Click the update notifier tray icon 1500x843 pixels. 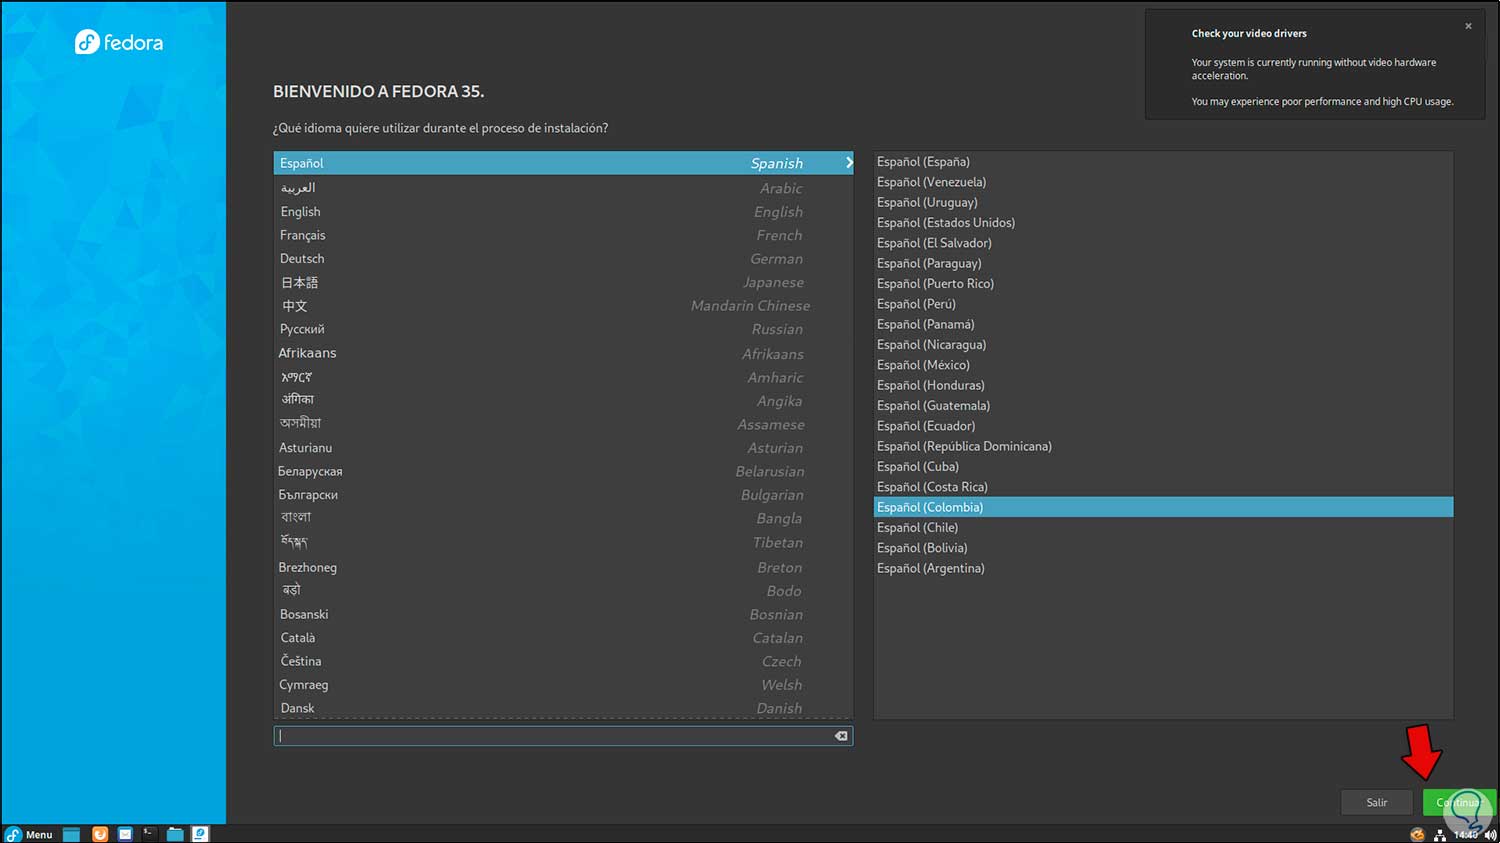(x=1417, y=835)
